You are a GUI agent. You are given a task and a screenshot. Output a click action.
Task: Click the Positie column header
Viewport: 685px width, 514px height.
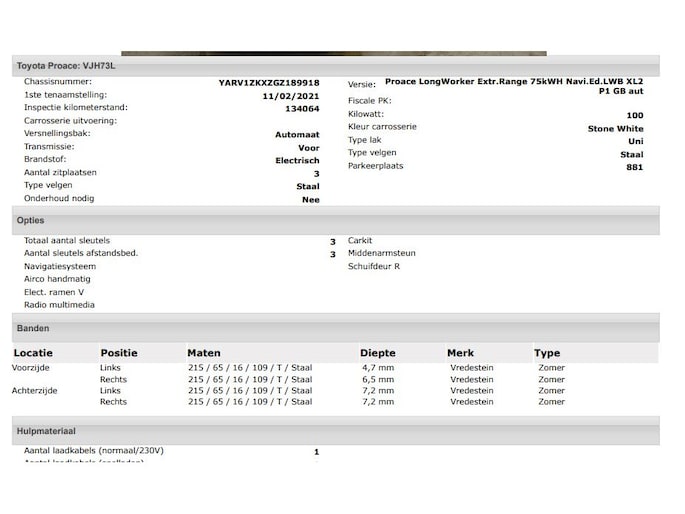click(119, 353)
